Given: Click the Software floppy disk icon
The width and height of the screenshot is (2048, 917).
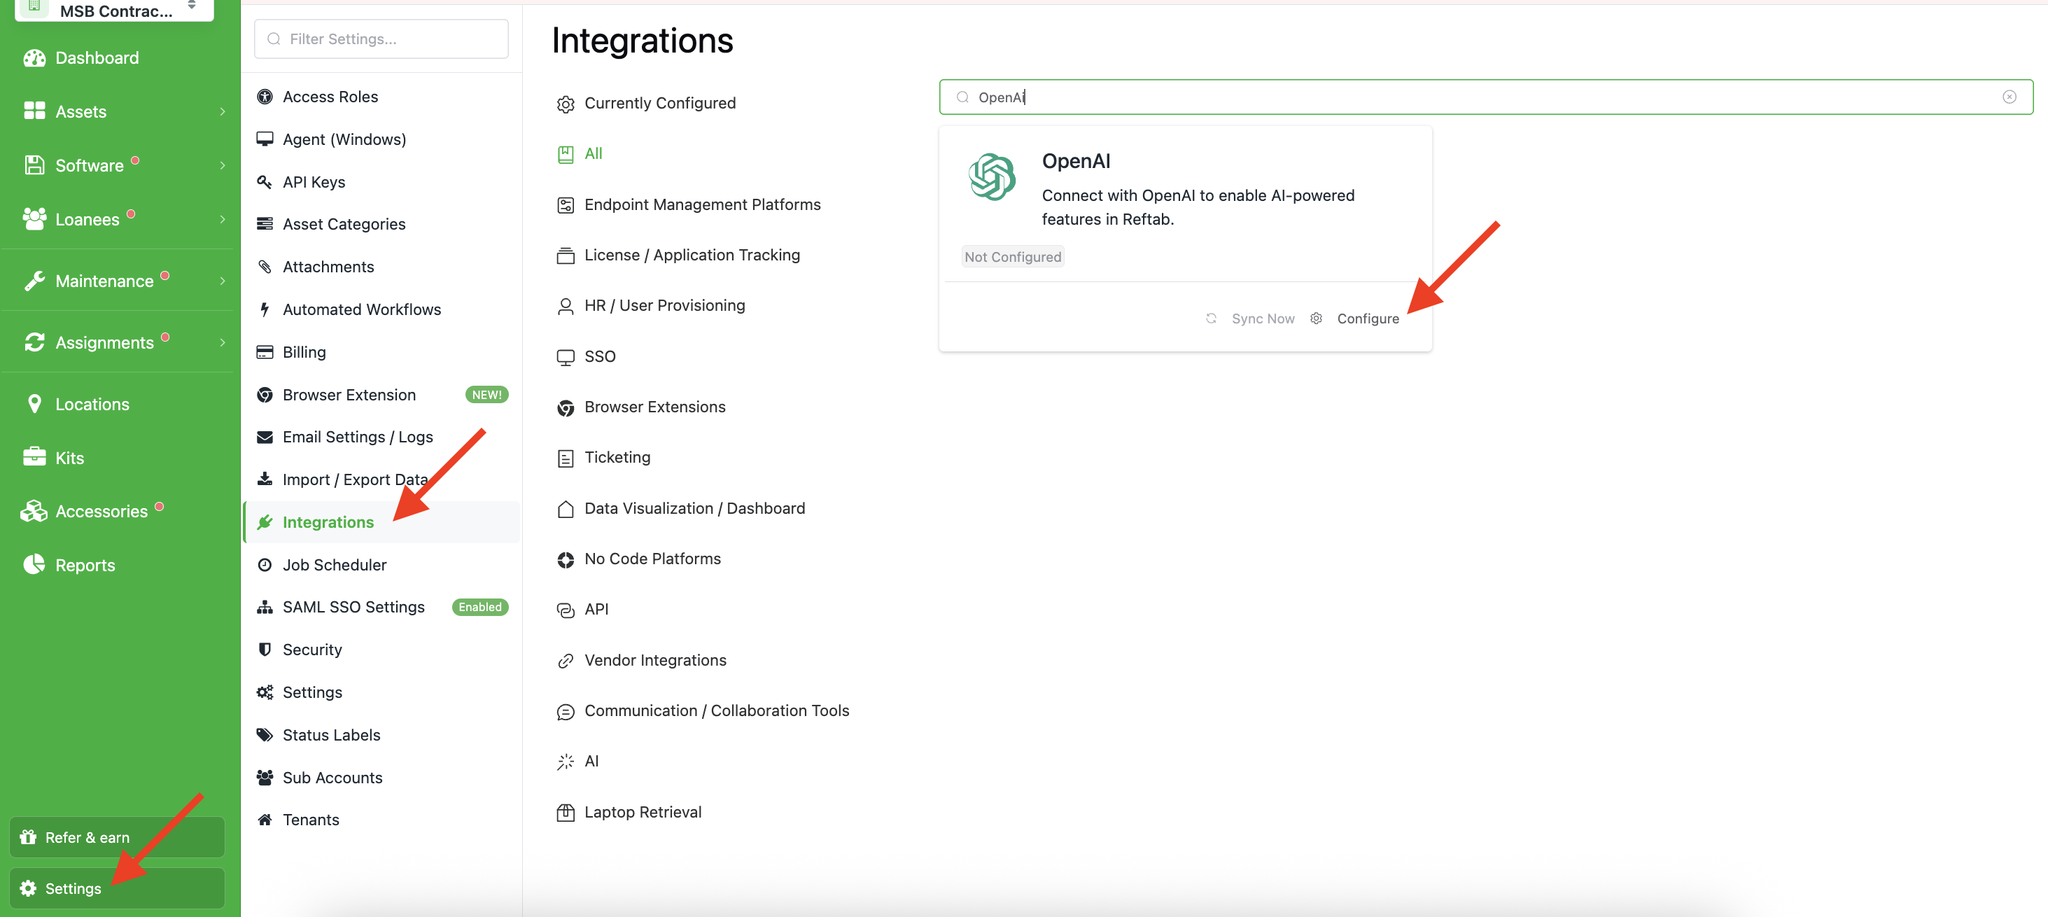Looking at the screenshot, I should (35, 165).
